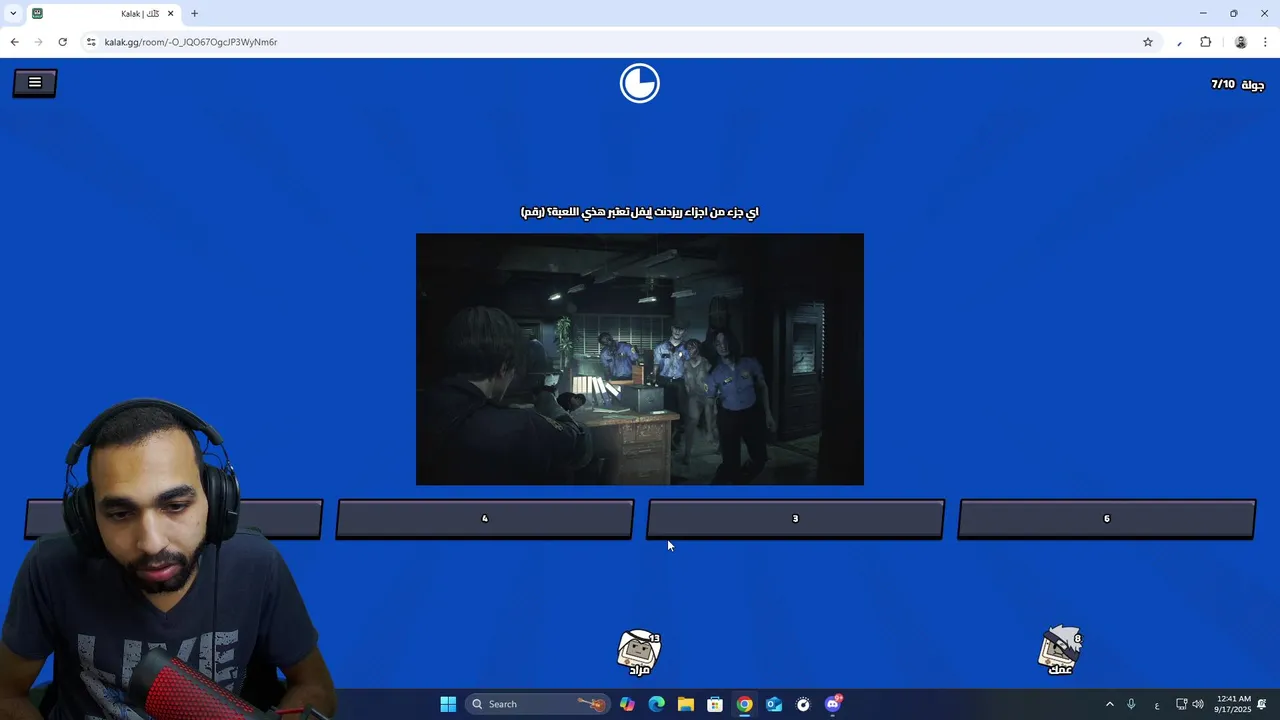Open a new browser tab

coord(194,14)
